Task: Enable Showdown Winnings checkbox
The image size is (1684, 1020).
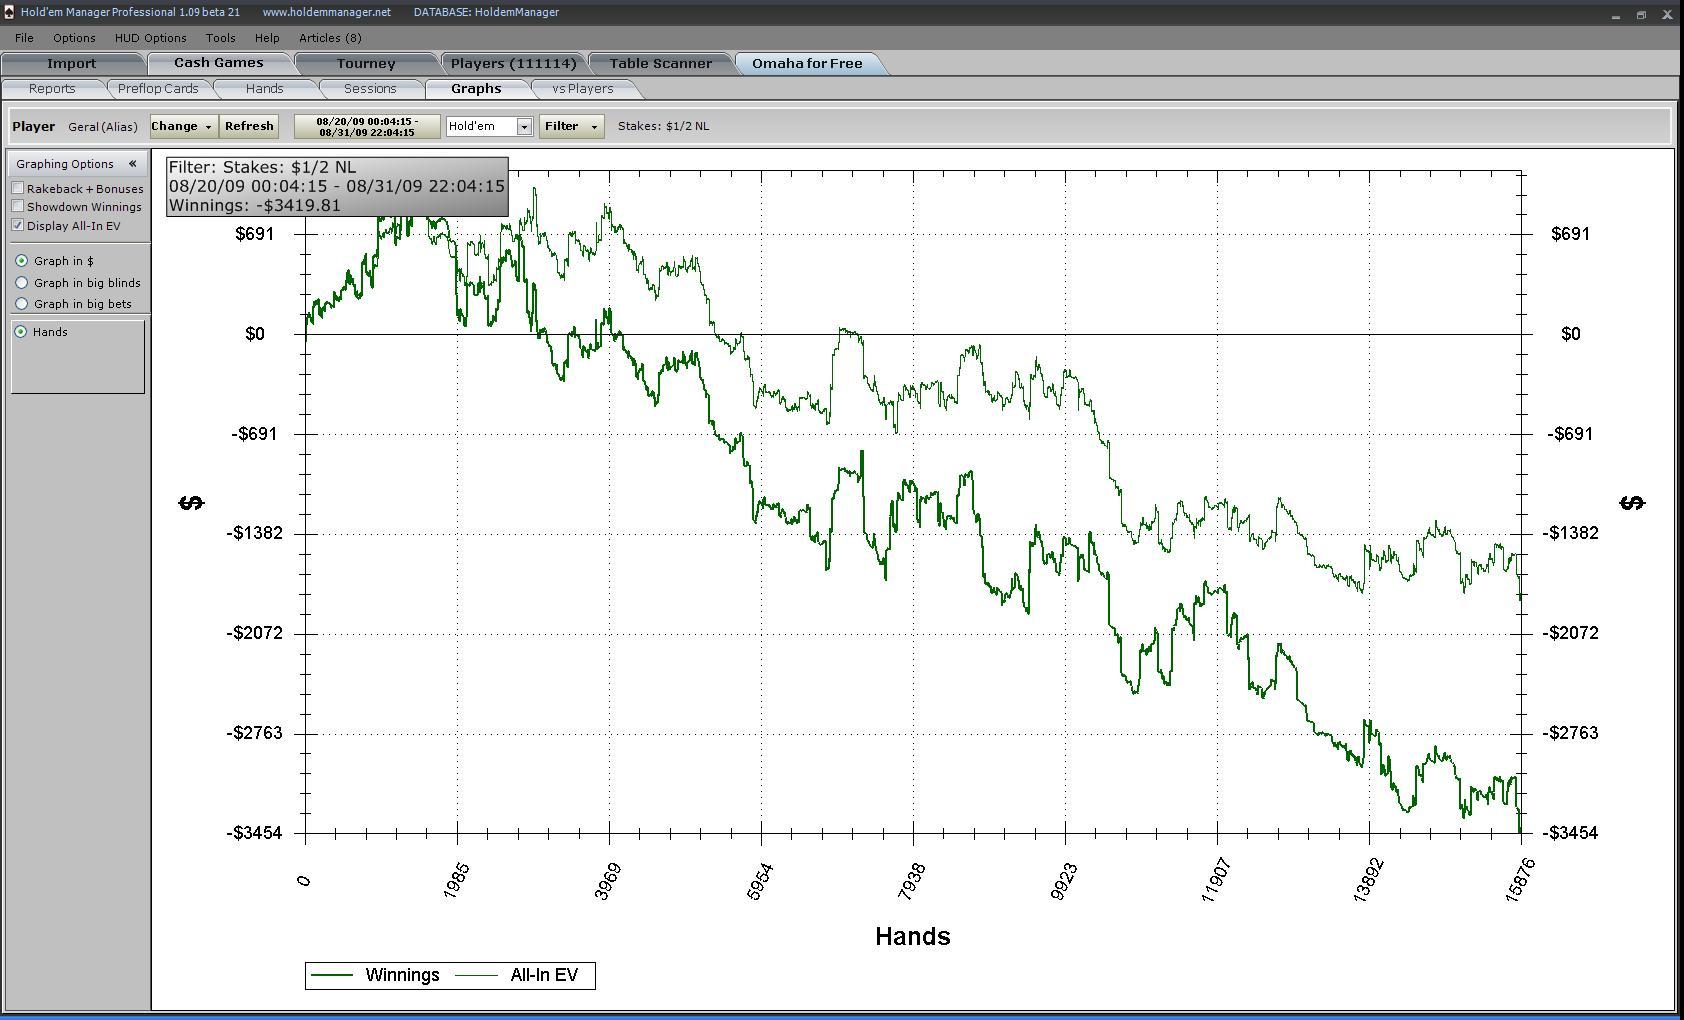Action: pyautogui.click(x=18, y=206)
